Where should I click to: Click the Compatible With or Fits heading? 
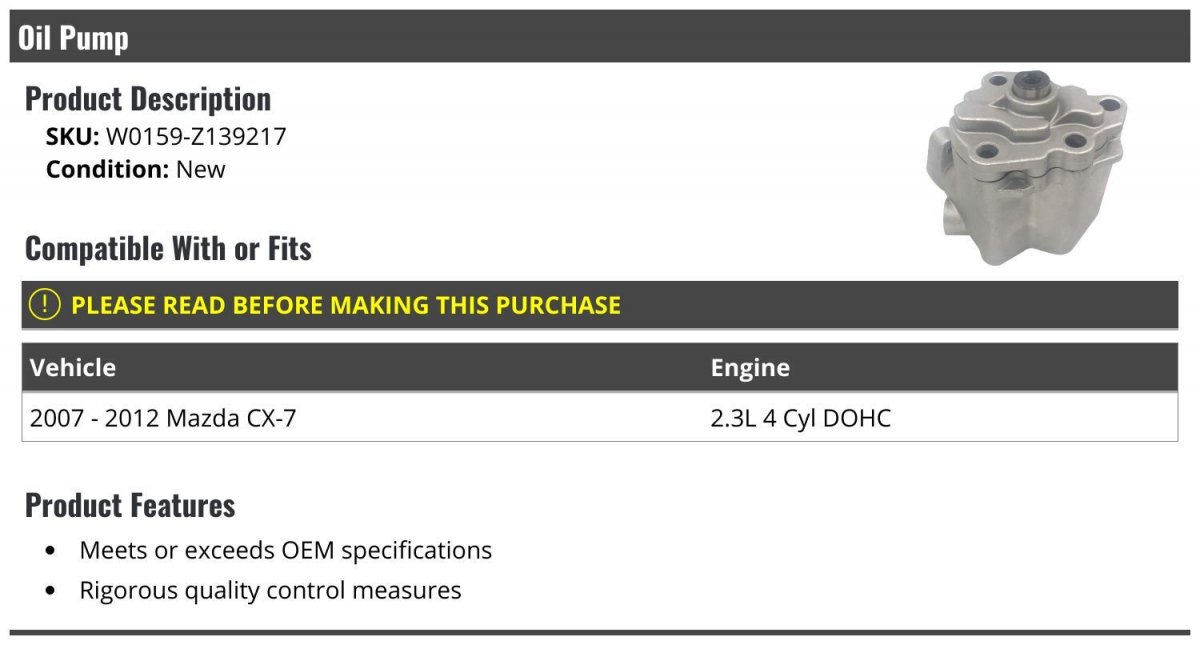[168, 249]
